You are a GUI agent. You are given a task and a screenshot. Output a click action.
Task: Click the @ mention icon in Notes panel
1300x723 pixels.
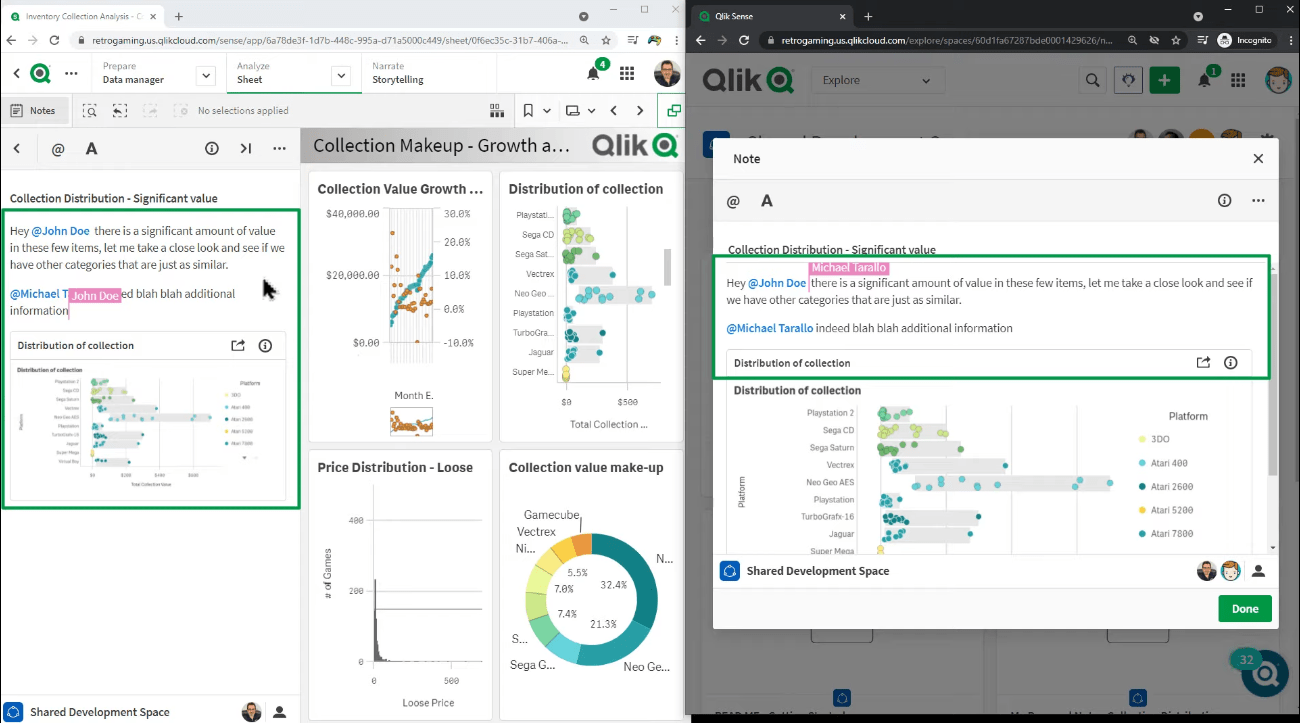point(57,148)
